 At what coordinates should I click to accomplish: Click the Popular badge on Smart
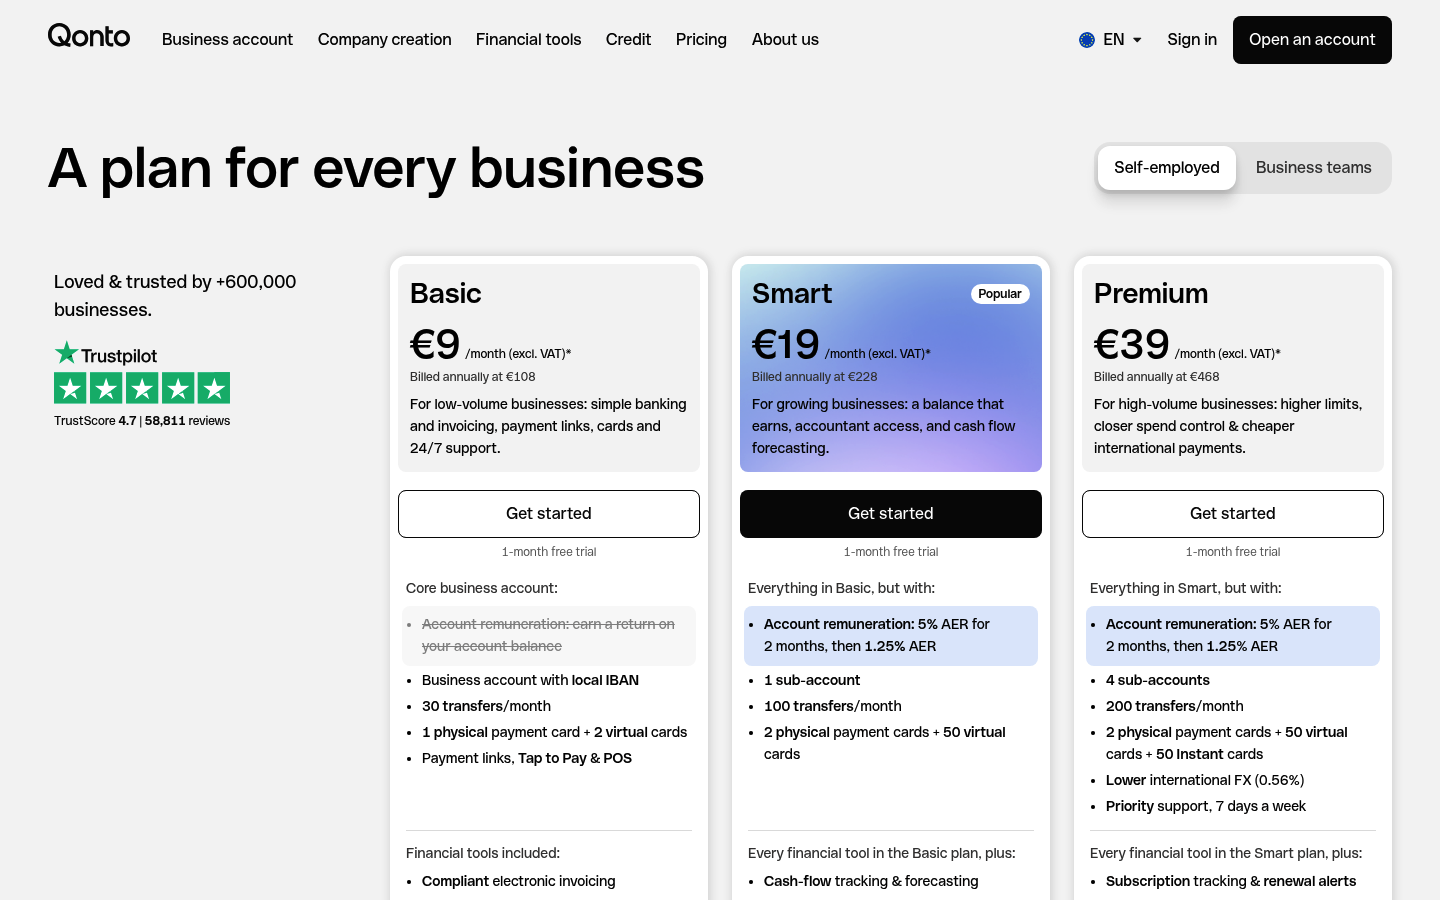tap(1000, 294)
